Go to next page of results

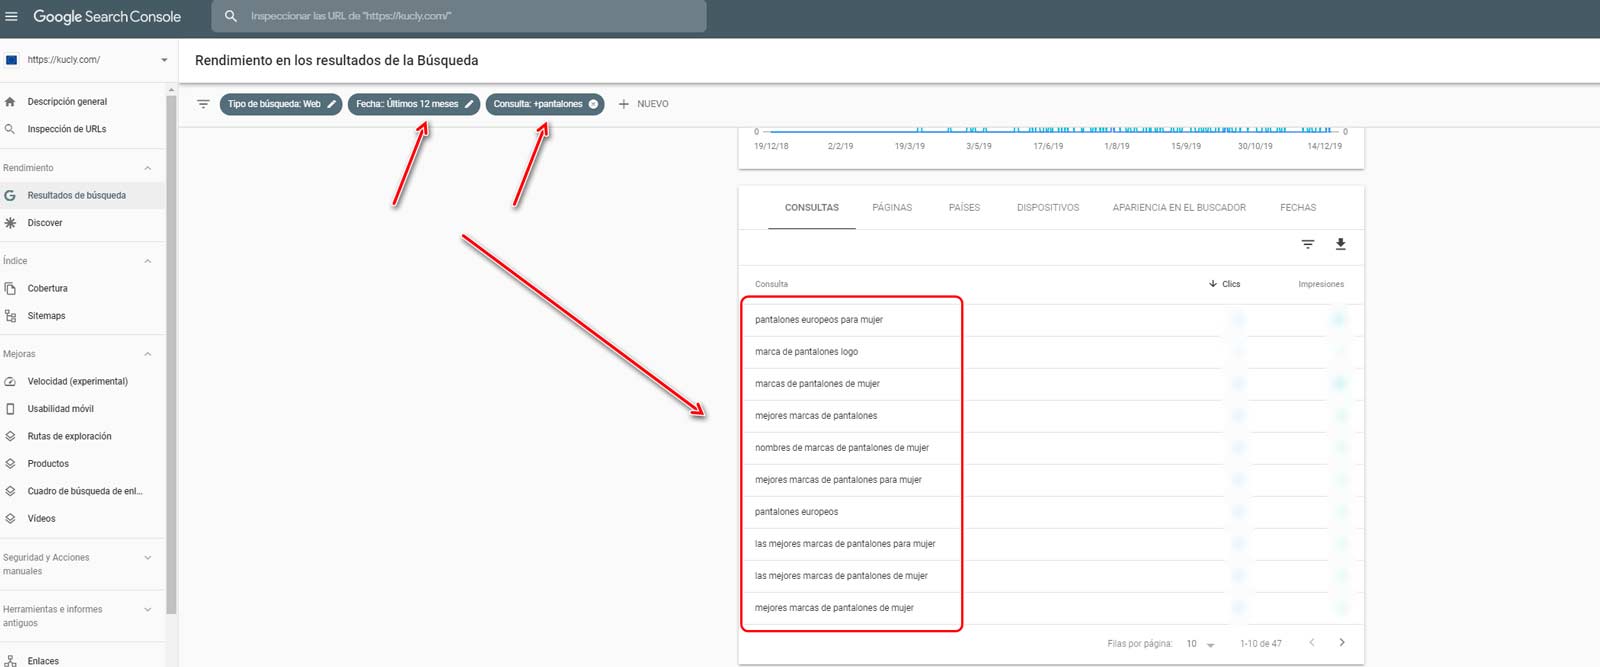point(1342,643)
